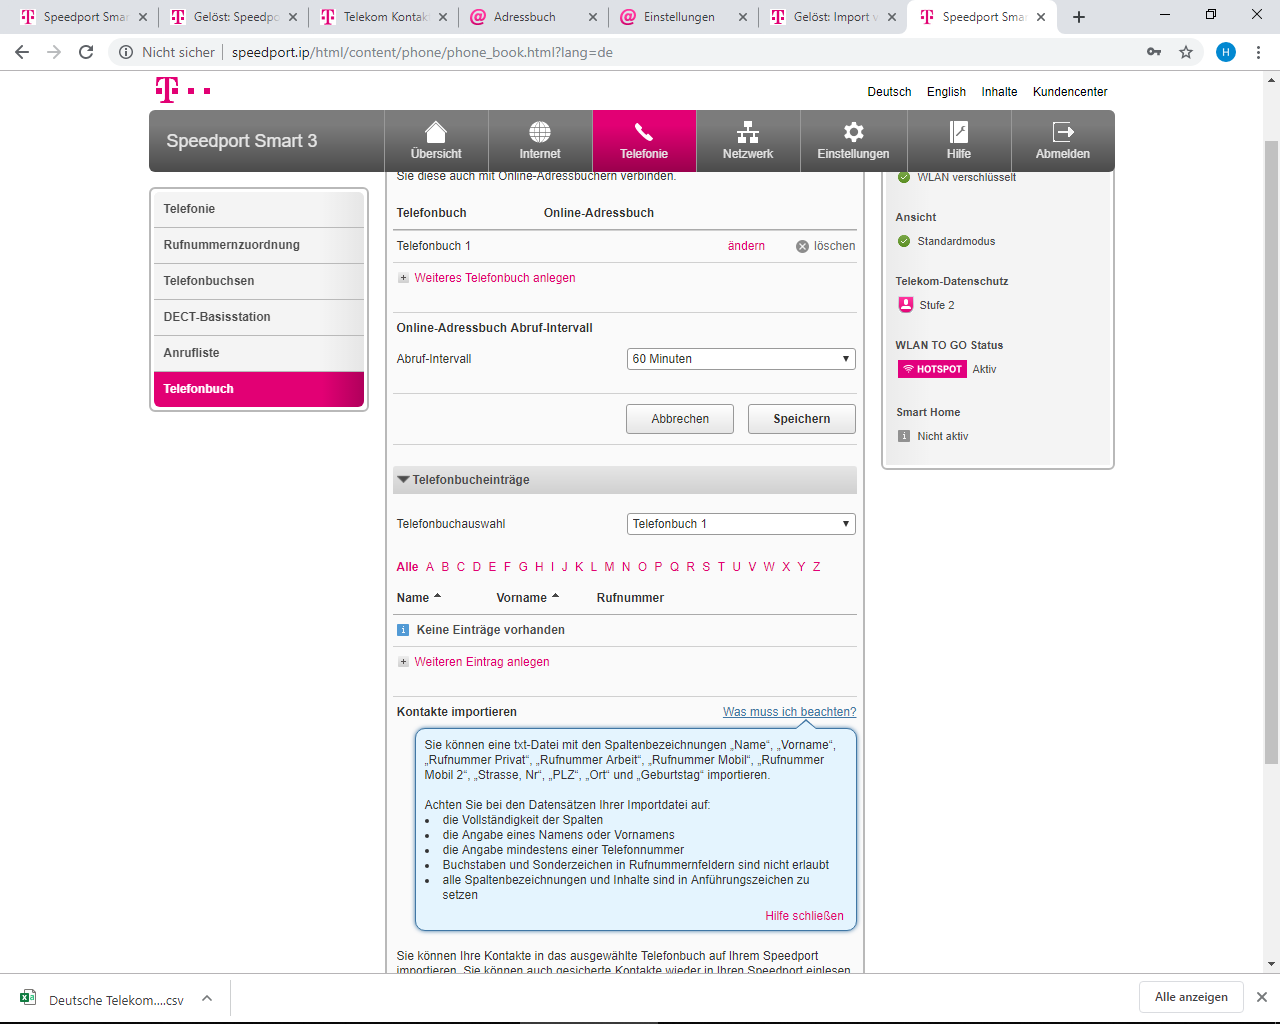
Task: Close the downloads bar with the X
Action: click(1262, 997)
